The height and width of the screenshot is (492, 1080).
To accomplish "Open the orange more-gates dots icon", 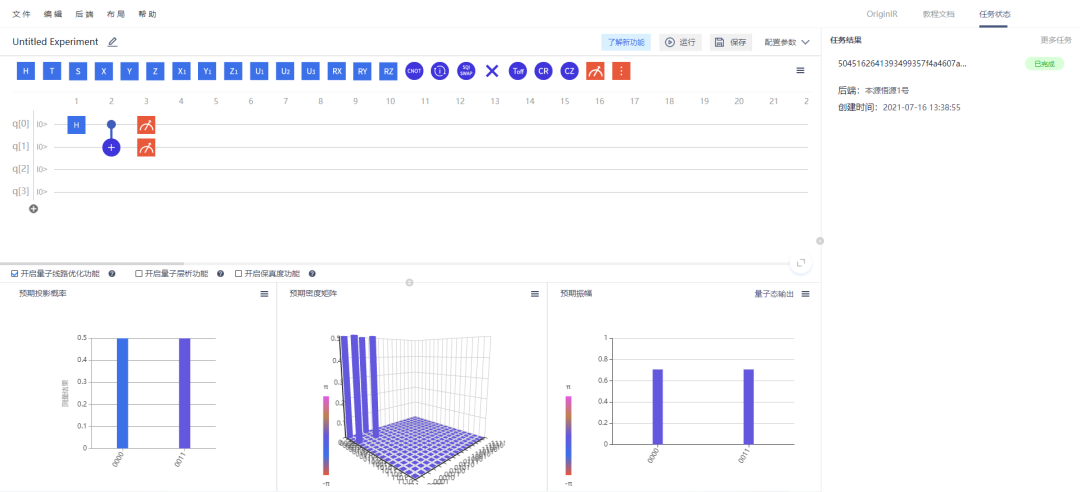I will [621, 71].
